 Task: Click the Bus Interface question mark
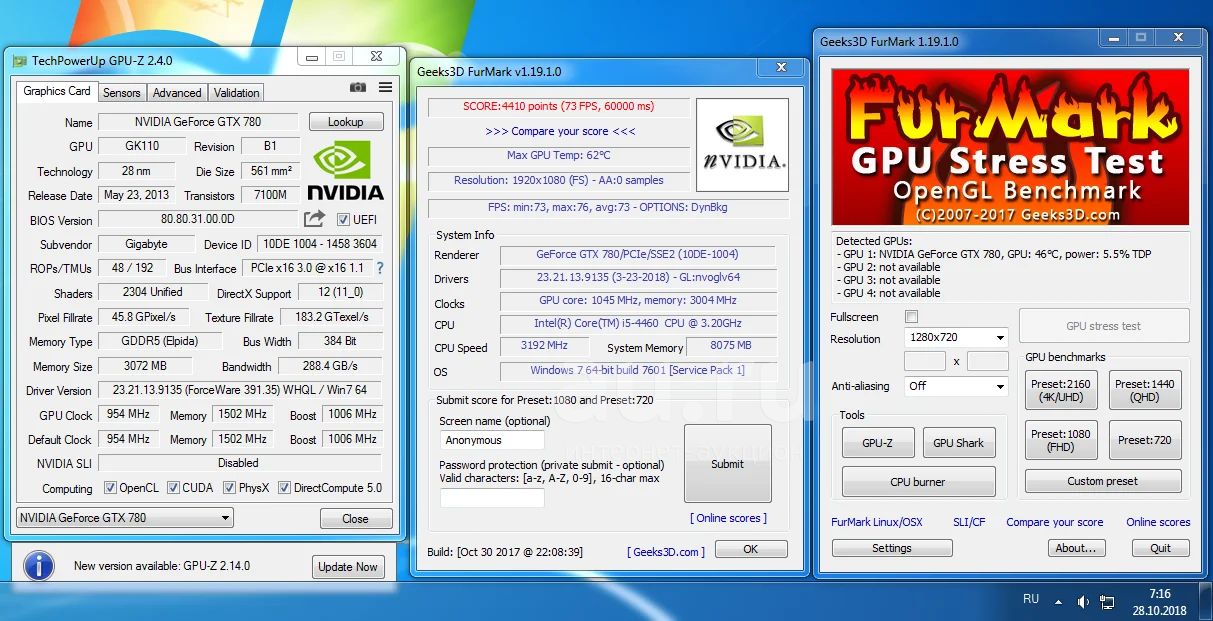pos(380,268)
